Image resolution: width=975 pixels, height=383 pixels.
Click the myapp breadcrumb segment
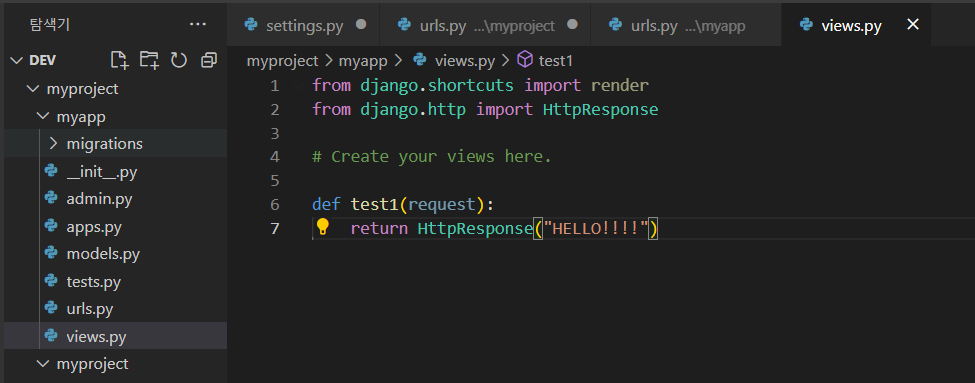pos(363,60)
